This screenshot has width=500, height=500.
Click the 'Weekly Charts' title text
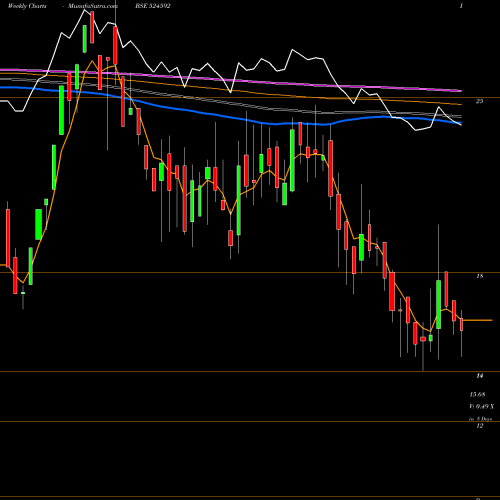point(27,6)
